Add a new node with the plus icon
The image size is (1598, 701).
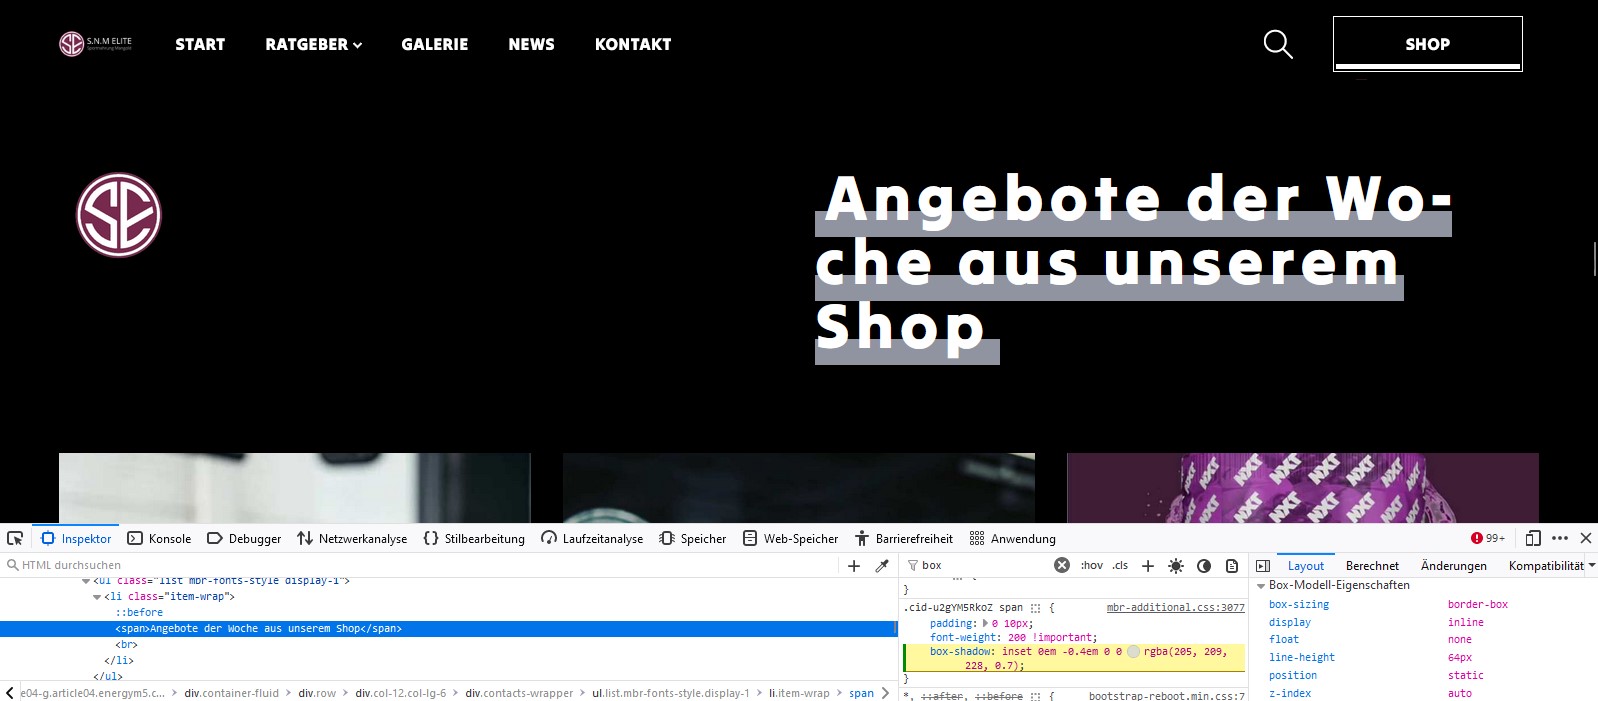coord(854,566)
